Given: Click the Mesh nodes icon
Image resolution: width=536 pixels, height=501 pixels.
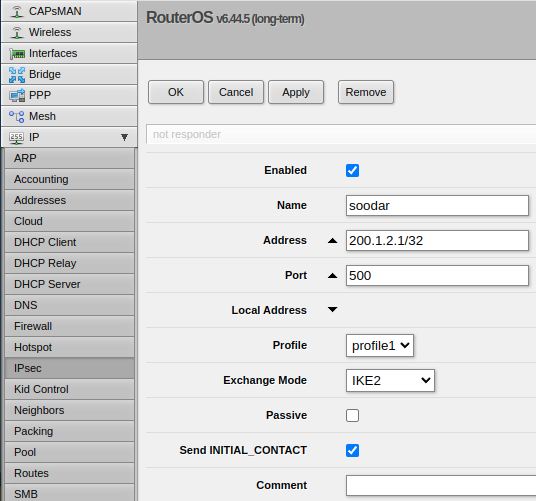Looking at the screenshot, I should 16,117.
